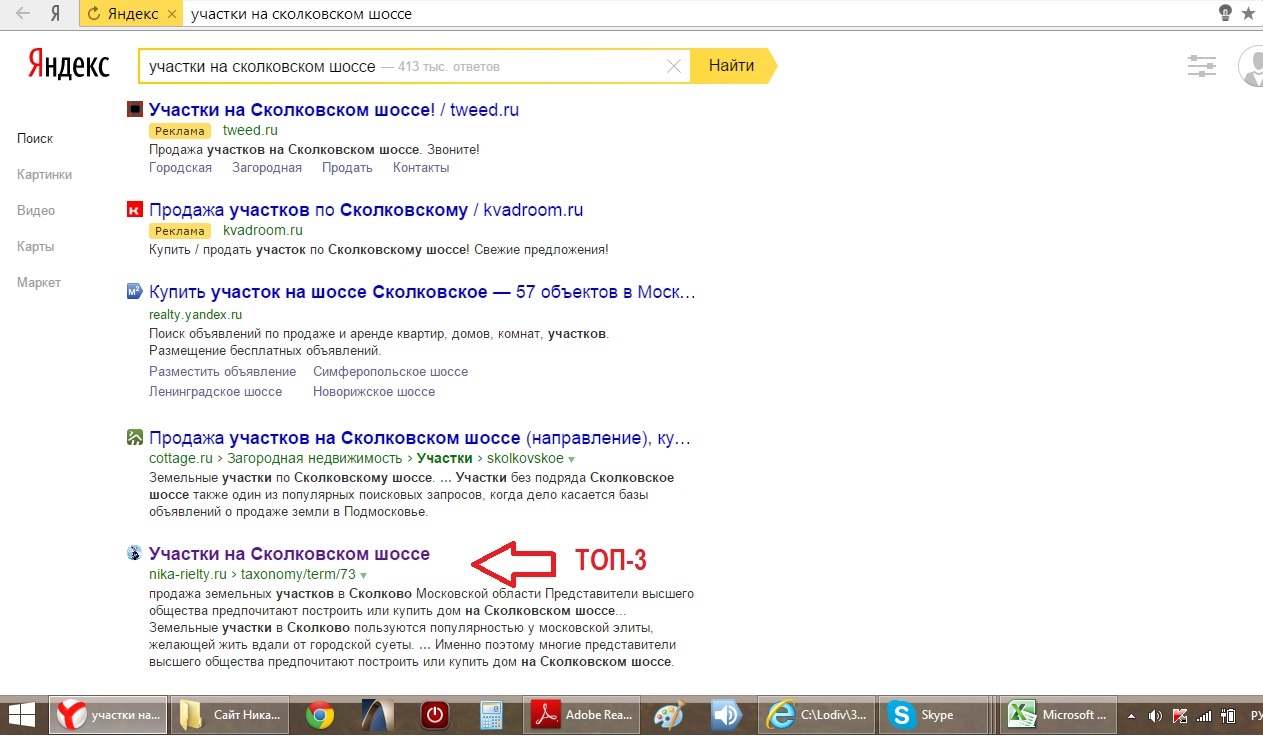1263x739 pixels.
Task: Open the kvadroom.ru ad result title
Action: pyautogui.click(x=366, y=210)
